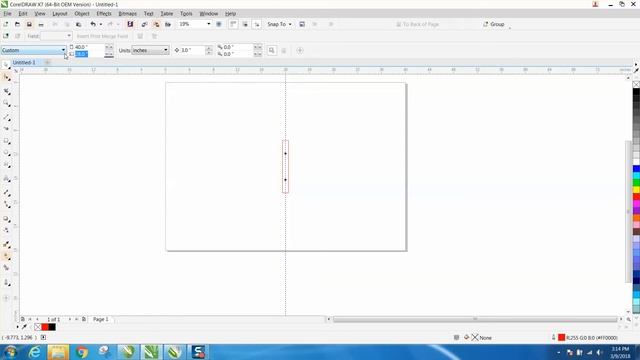Click the yellow swatch in color palette
This screenshot has height=360, width=640.
click(x=636, y=190)
